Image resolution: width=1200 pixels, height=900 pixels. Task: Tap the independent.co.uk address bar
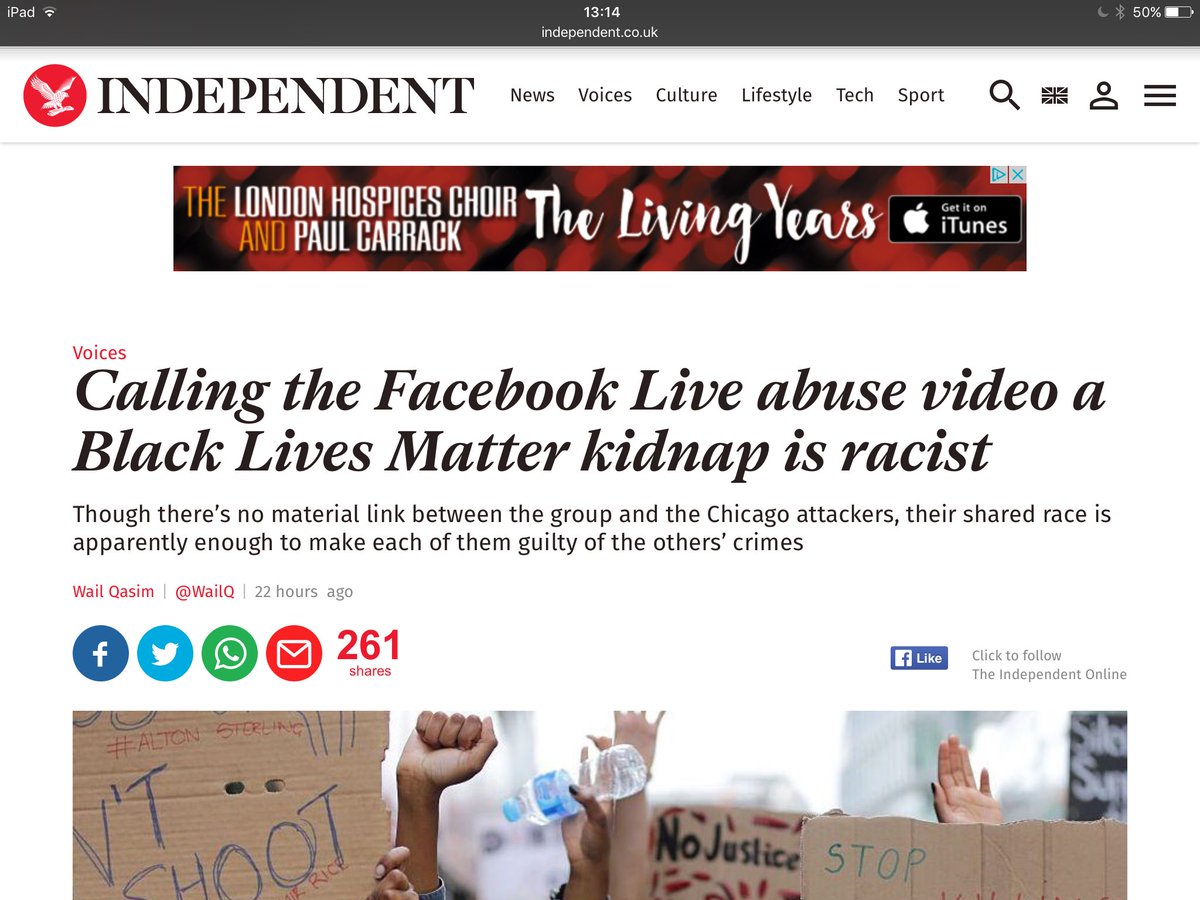pyautogui.click(x=600, y=32)
